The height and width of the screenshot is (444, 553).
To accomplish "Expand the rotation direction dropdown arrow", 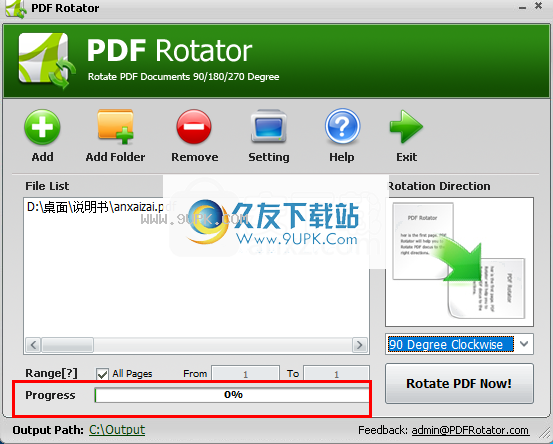I will tap(524, 344).
